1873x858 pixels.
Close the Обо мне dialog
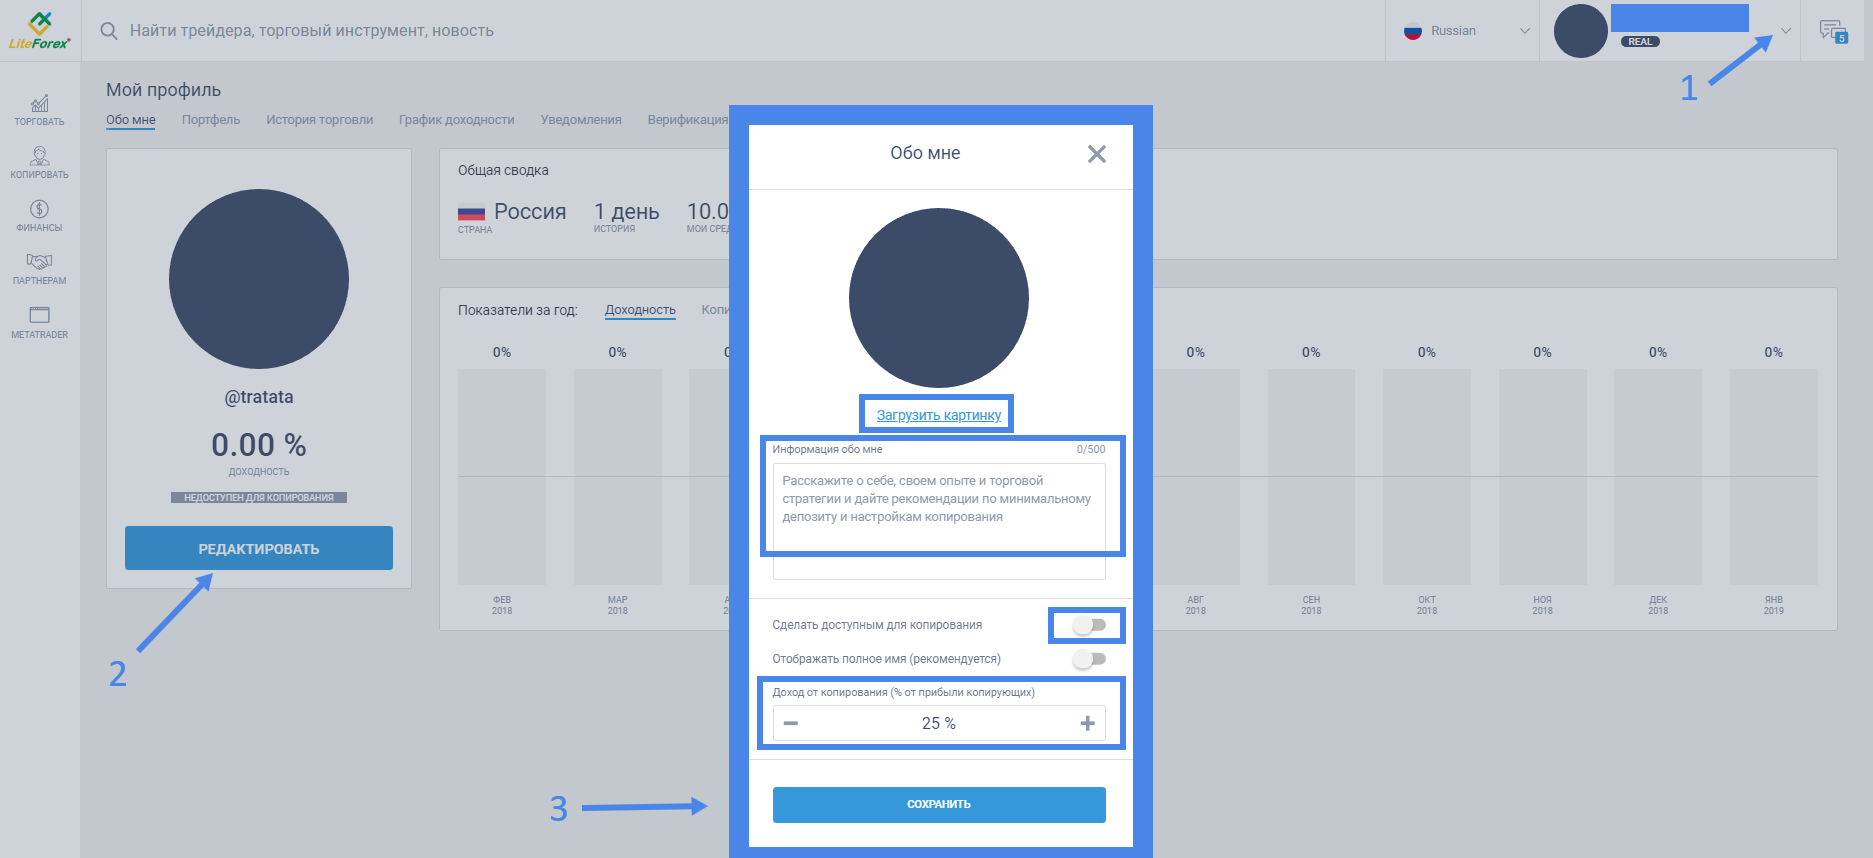[x=1096, y=154]
